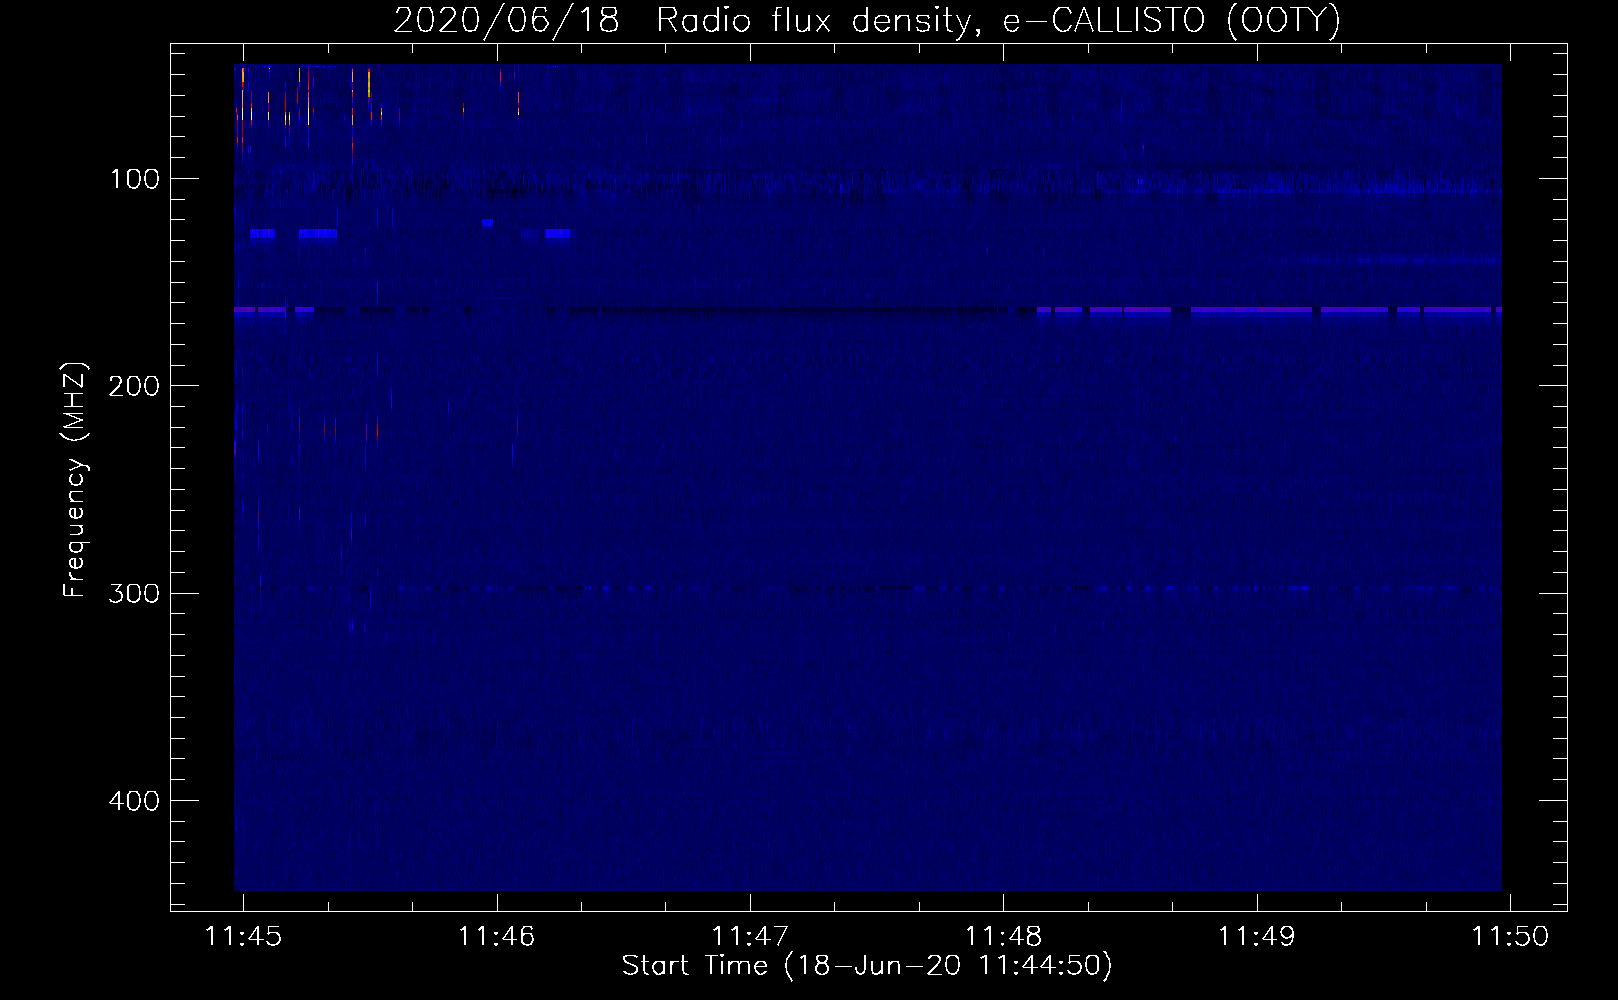The height and width of the screenshot is (1000, 1618).
Task: Click the 'Start Time (18-Jun-20 11:44:50)' axis label
Action: [867, 966]
